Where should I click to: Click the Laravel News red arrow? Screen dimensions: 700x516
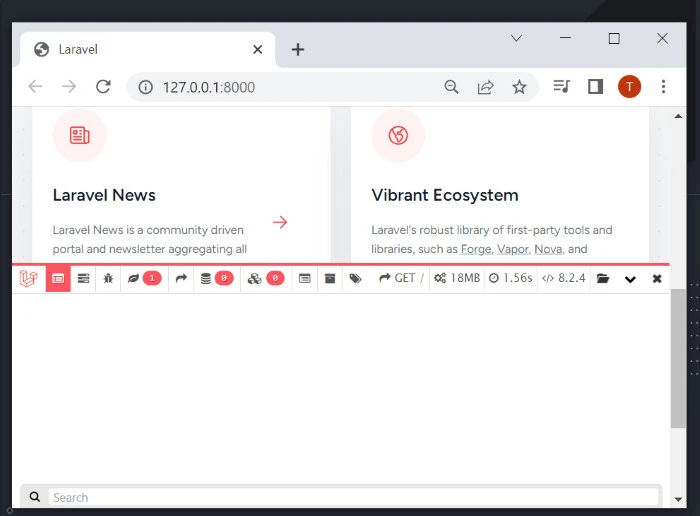click(x=280, y=222)
